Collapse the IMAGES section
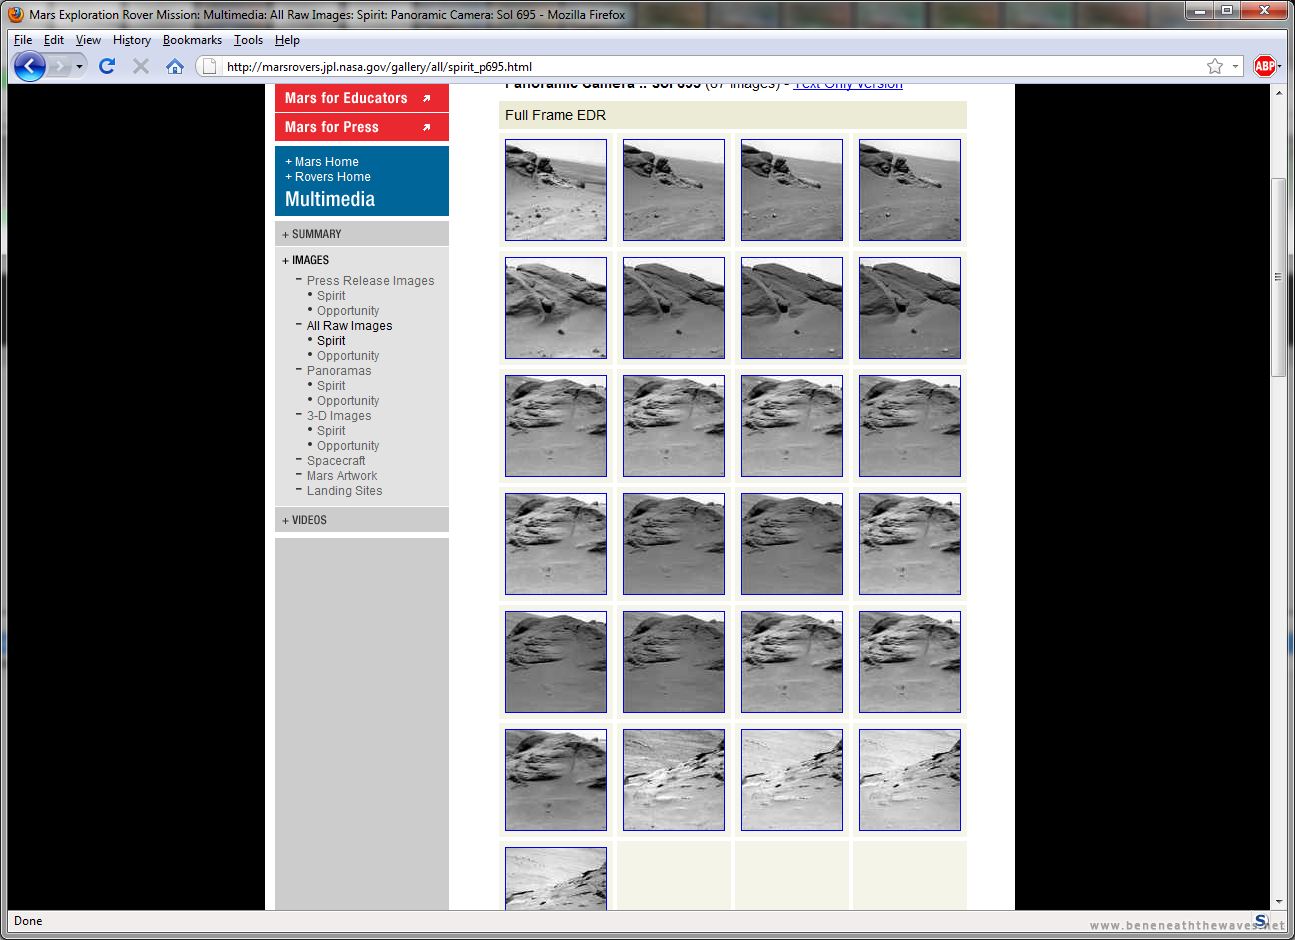Screen dimensions: 1295x940 coord(306,260)
